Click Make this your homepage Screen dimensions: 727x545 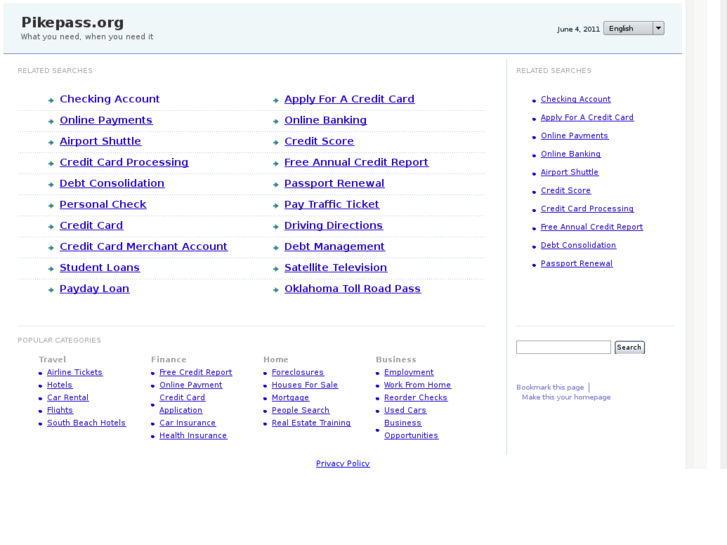tap(566, 398)
